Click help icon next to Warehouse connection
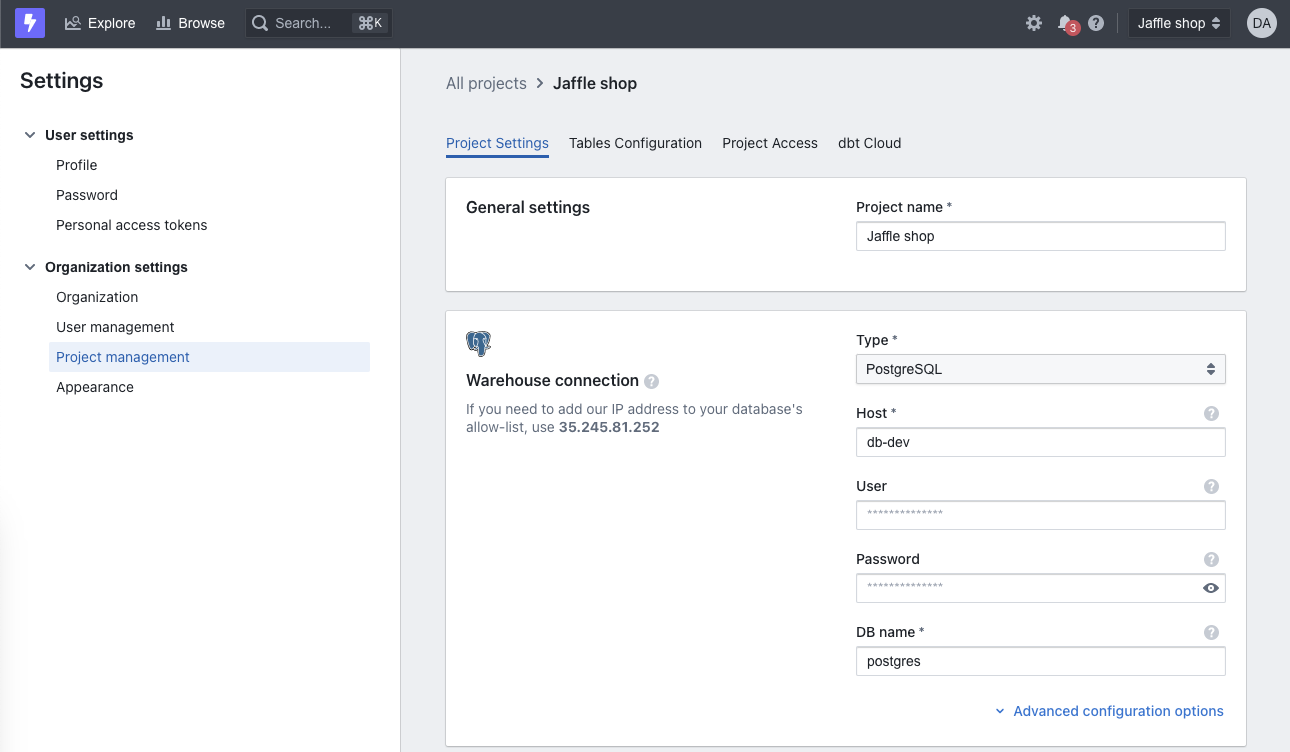 point(652,381)
